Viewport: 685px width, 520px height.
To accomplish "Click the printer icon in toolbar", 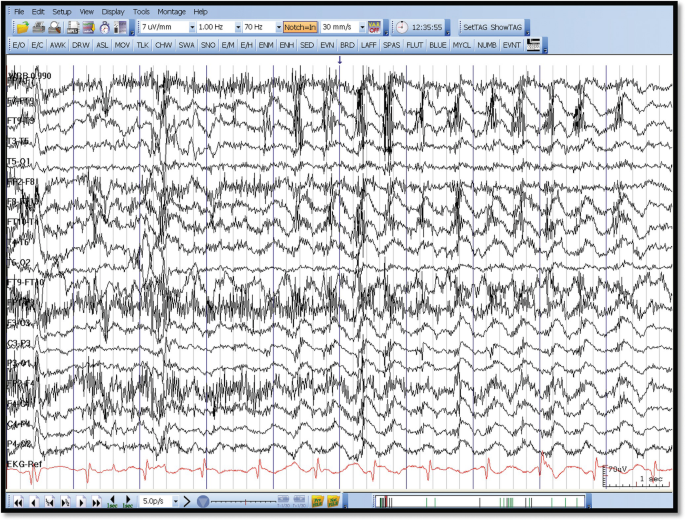I will pos(38,27).
